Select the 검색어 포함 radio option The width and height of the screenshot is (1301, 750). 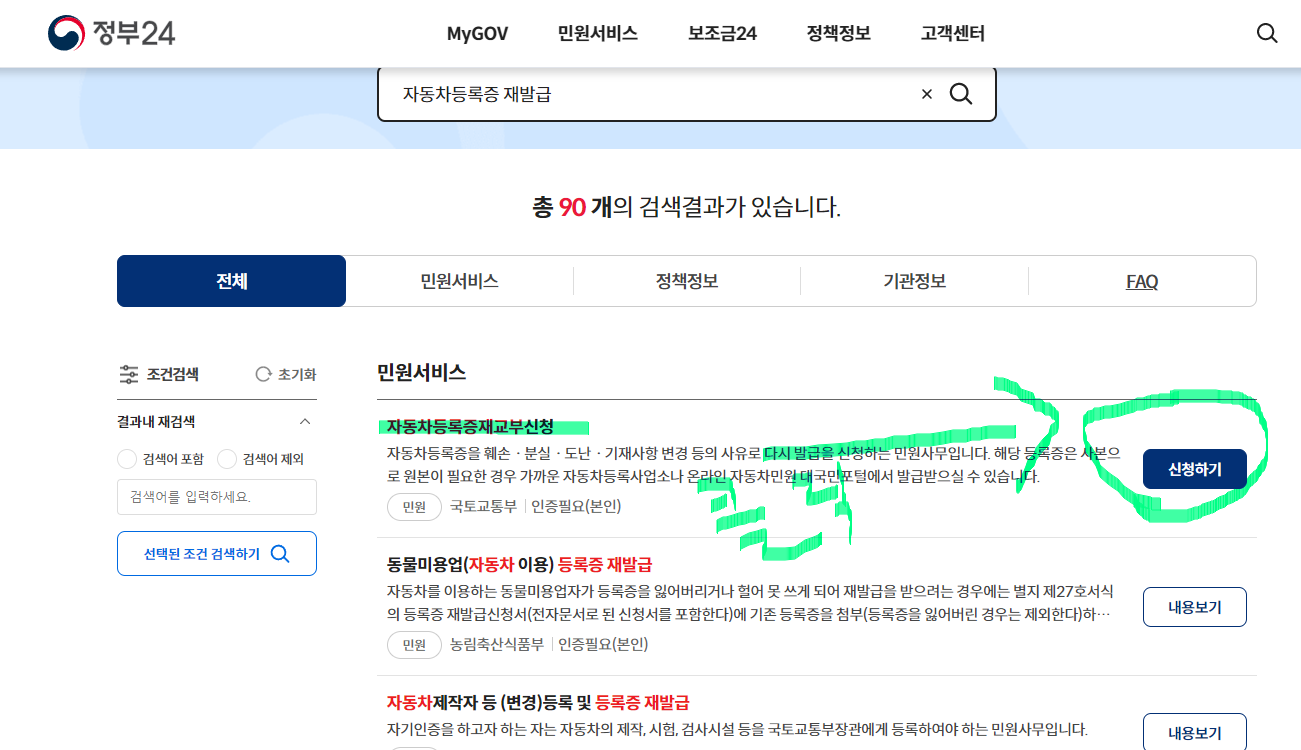coord(127,459)
